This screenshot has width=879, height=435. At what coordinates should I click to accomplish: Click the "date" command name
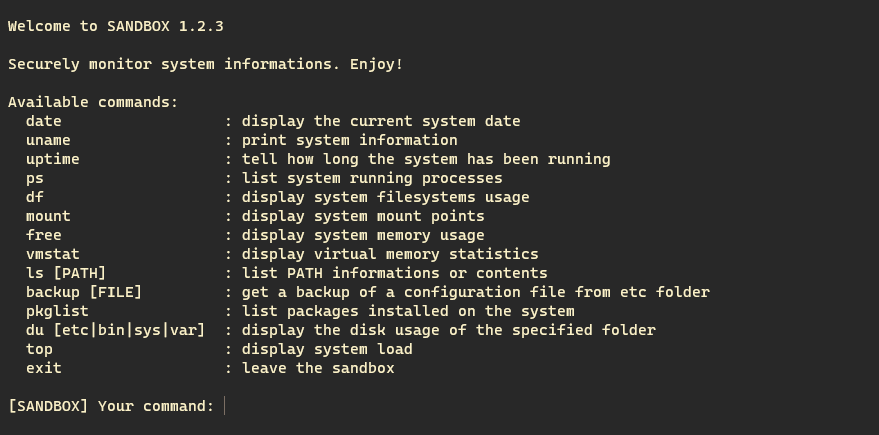pos(44,121)
